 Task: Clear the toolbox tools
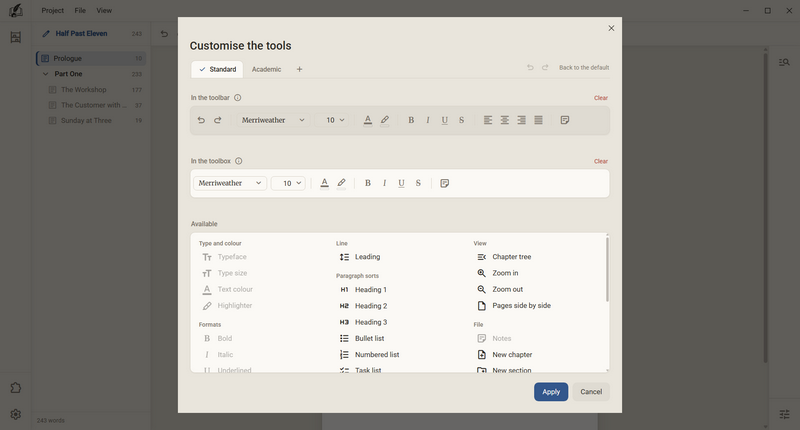coord(601,161)
